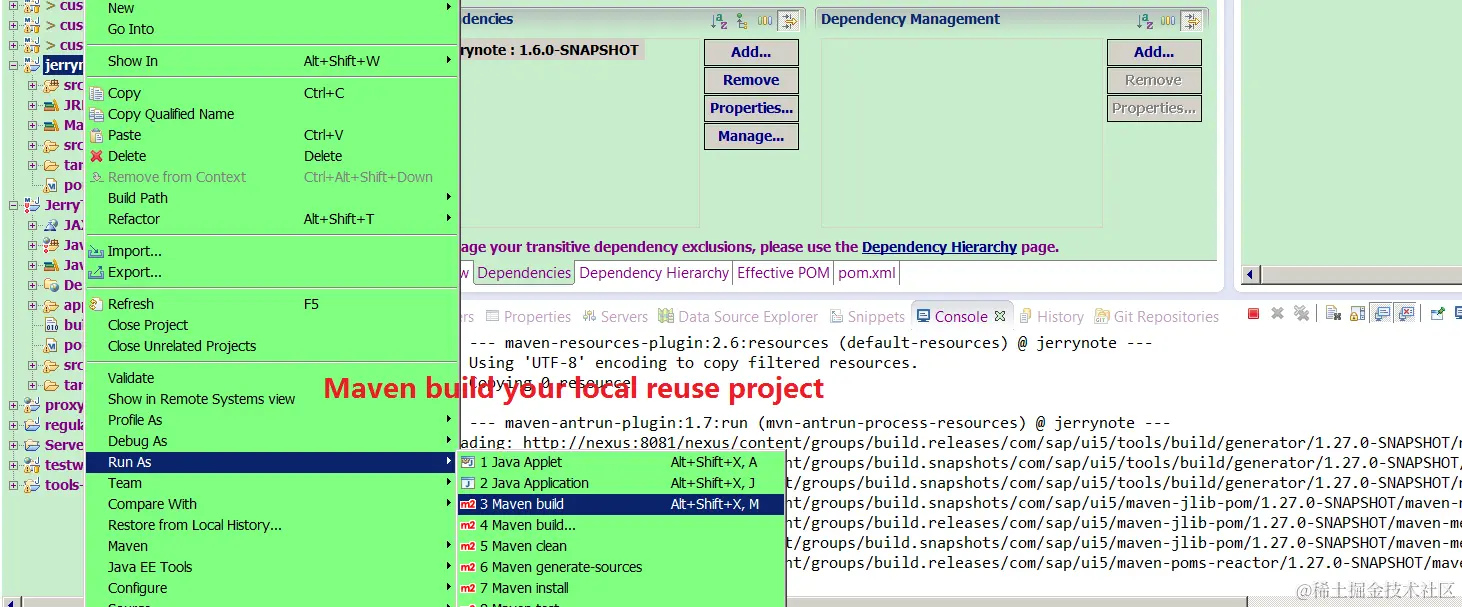
Task: Click Add... in Dependencies section
Action: (751, 52)
